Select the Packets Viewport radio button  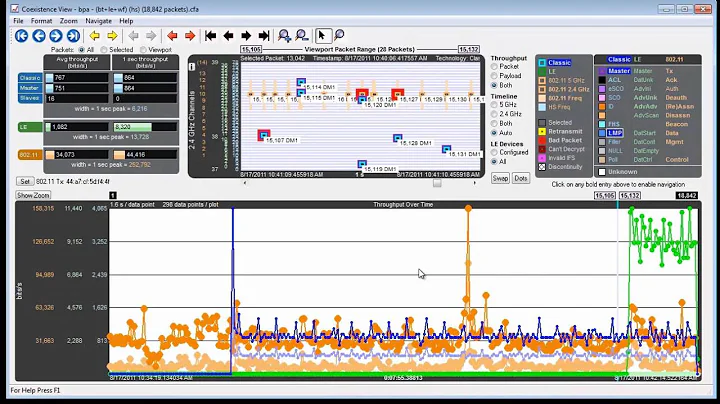pos(143,50)
